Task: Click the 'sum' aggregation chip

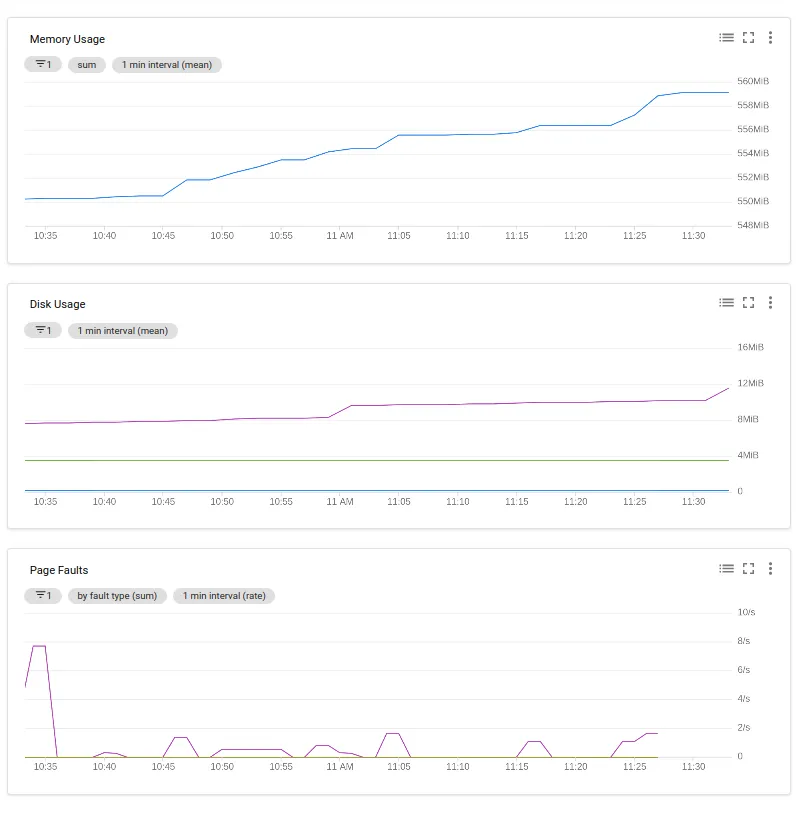Action: [87, 65]
